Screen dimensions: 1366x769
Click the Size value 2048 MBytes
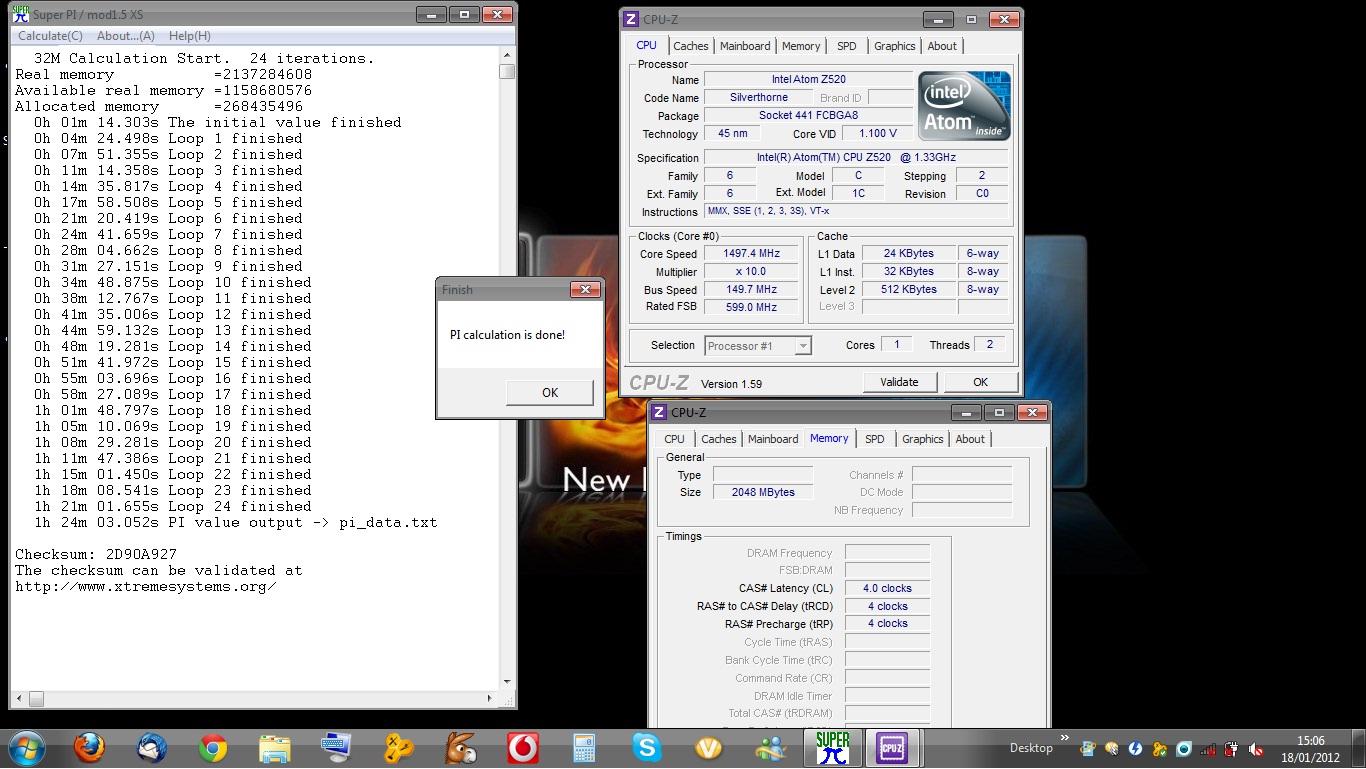[763, 492]
